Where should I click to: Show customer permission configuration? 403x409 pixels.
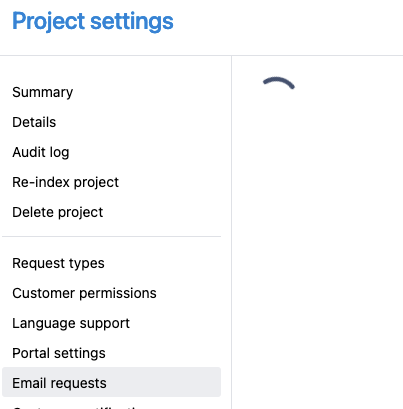(x=84, y=293)
